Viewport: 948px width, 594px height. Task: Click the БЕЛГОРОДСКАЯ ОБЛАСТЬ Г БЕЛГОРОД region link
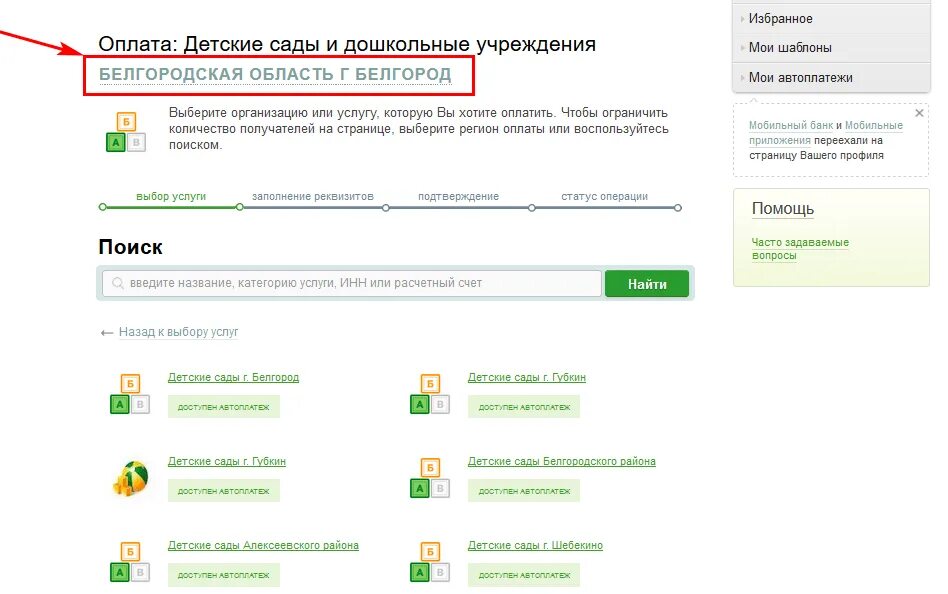tap(273, 72)
